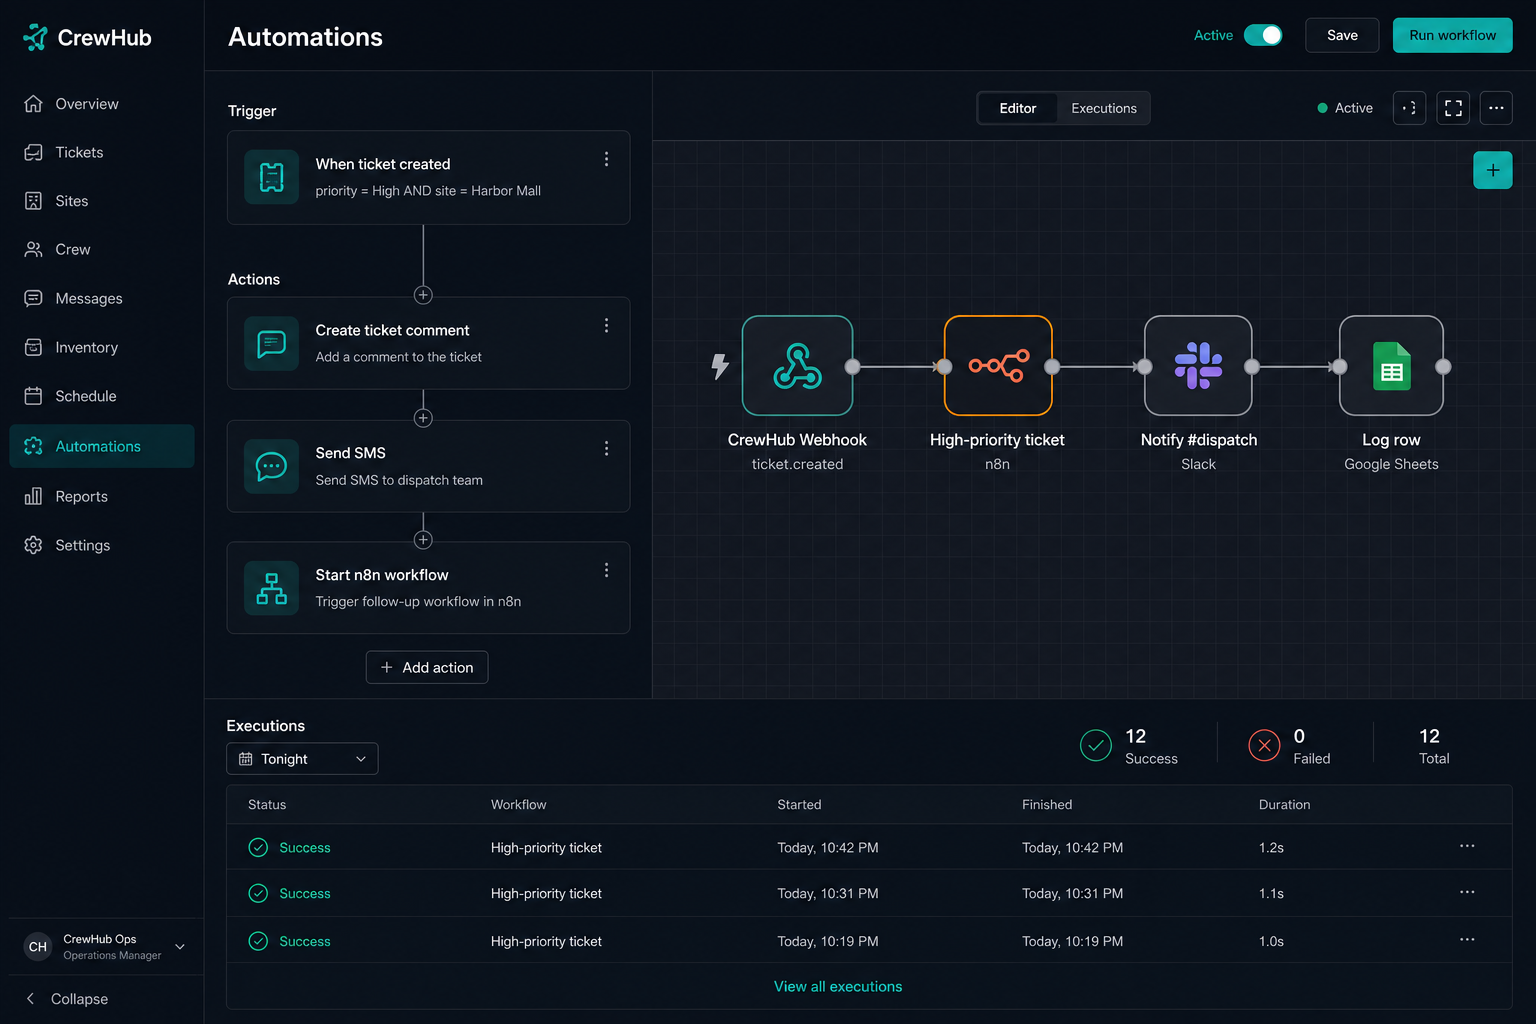1536x1024 pixels.
Task: Toggle the Active workflow switch
Action: 1263,35
